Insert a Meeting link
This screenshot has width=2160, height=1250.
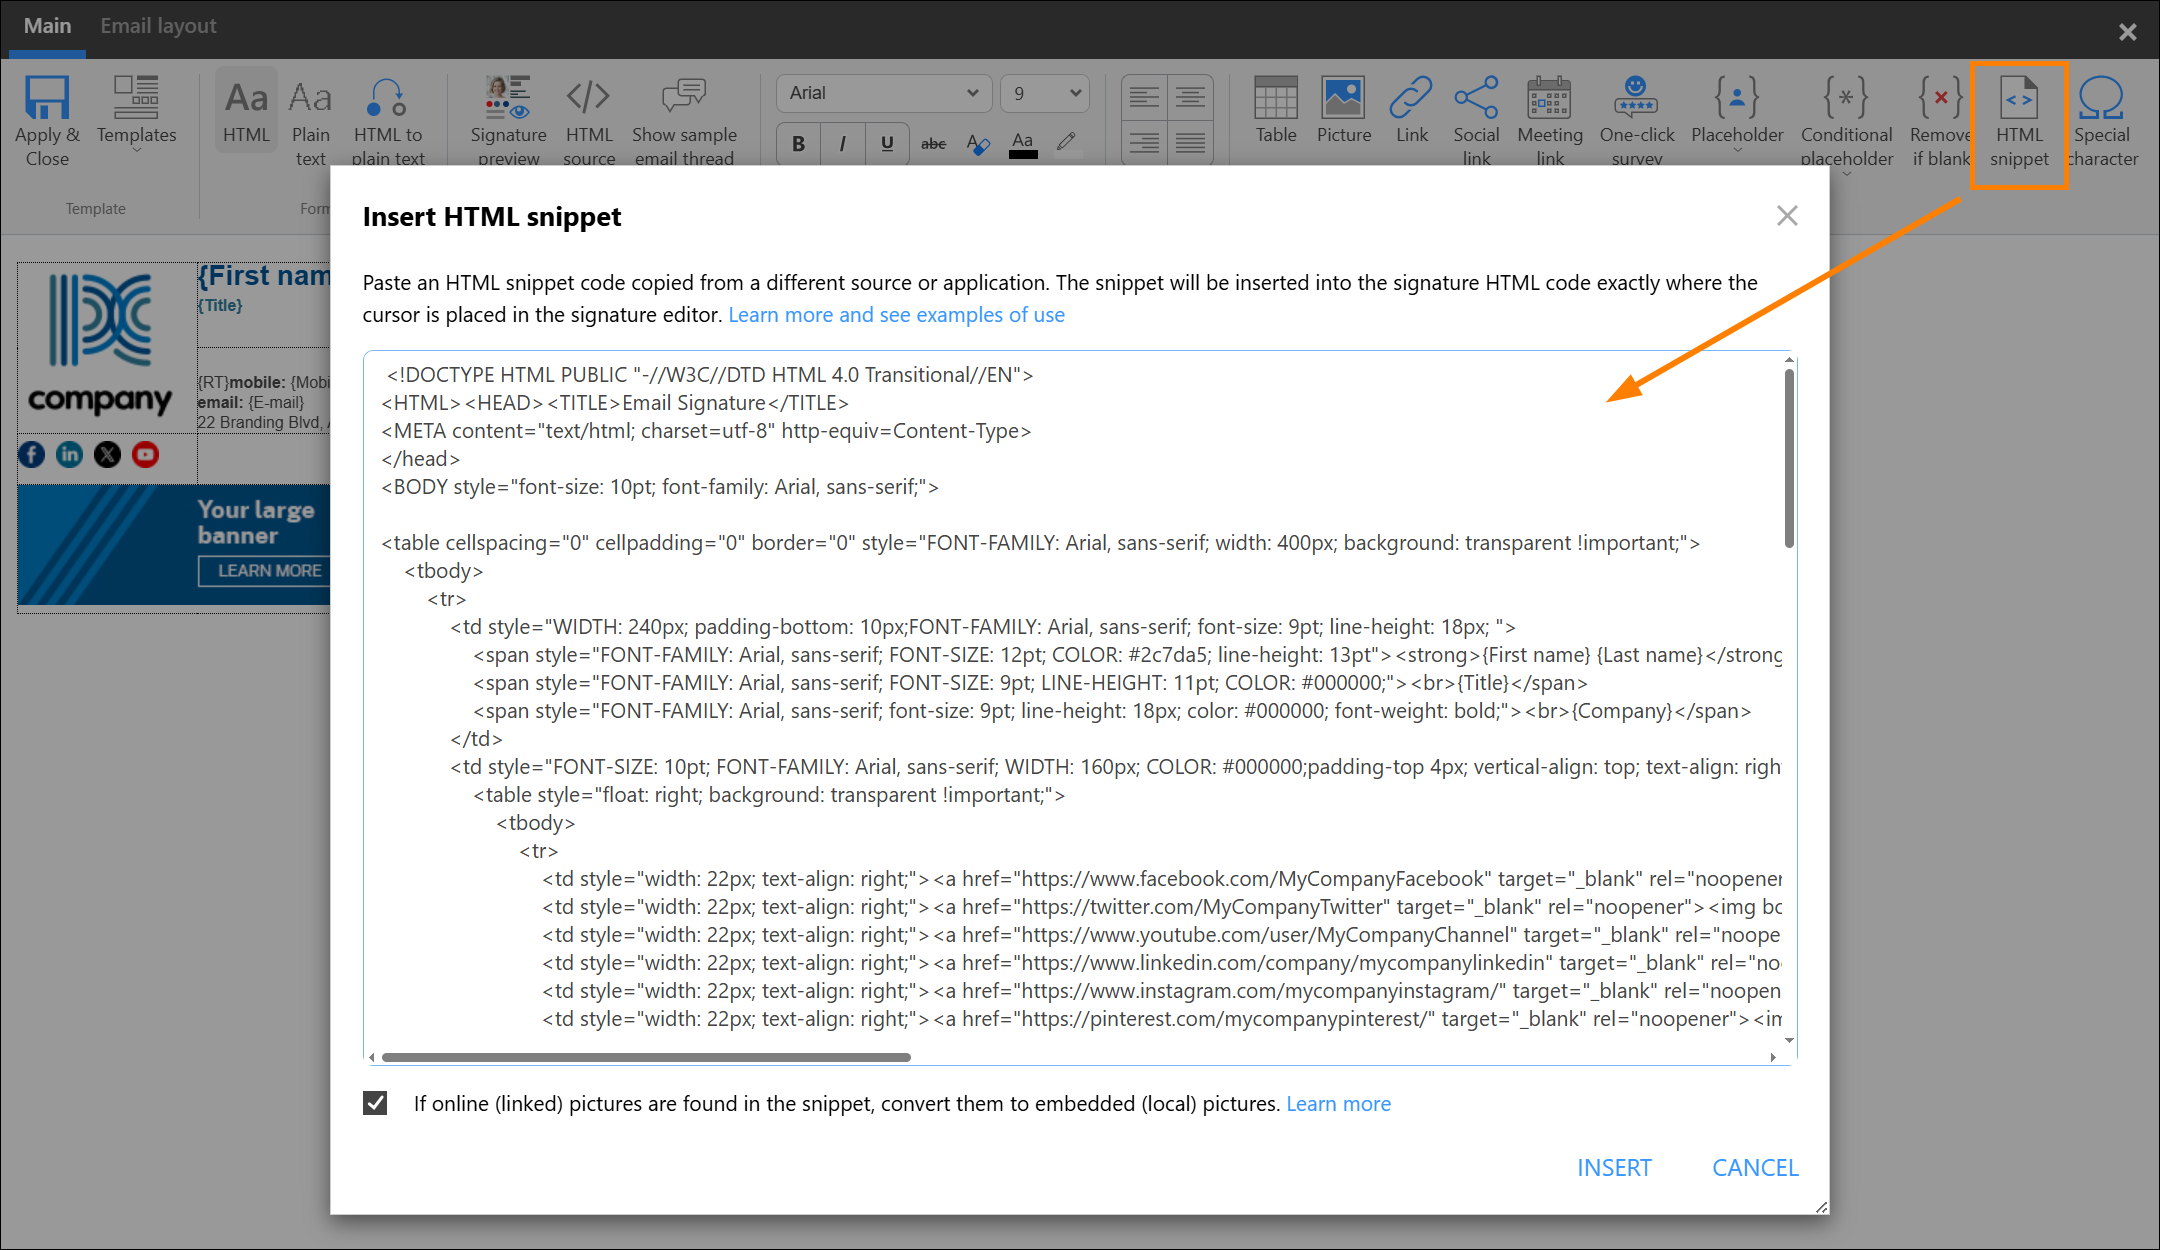tap(1550, 120)
